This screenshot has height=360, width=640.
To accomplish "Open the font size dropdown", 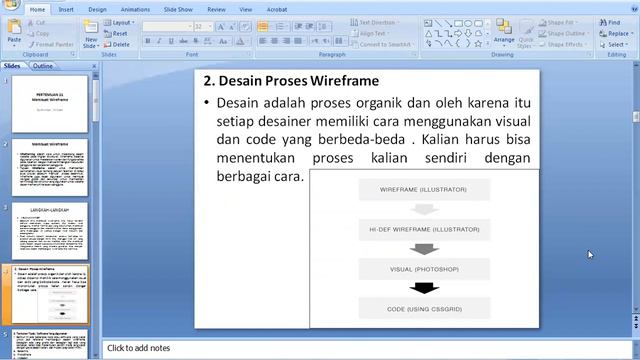I will (210, 27).
